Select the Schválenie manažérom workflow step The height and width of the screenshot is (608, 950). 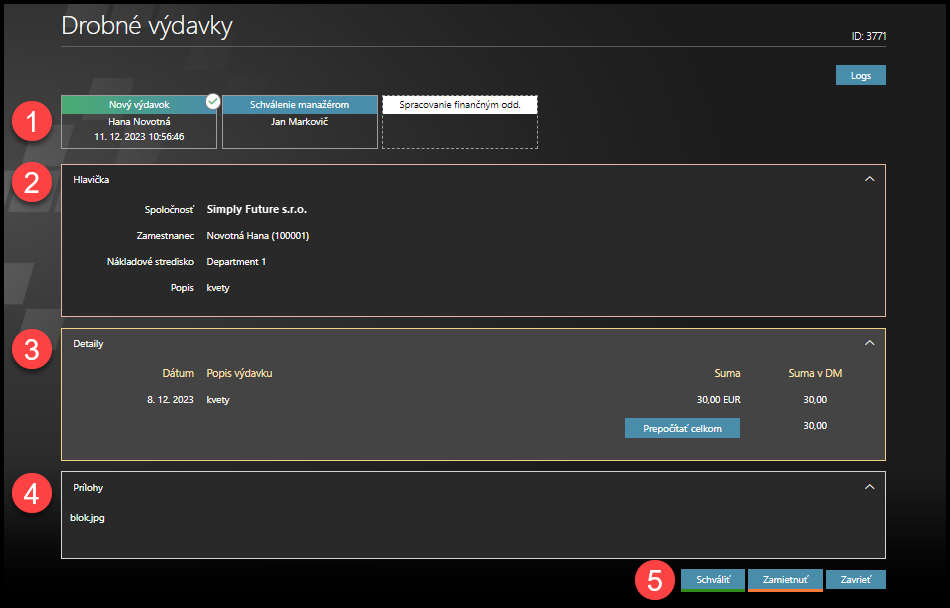click(x=300, y=104)
